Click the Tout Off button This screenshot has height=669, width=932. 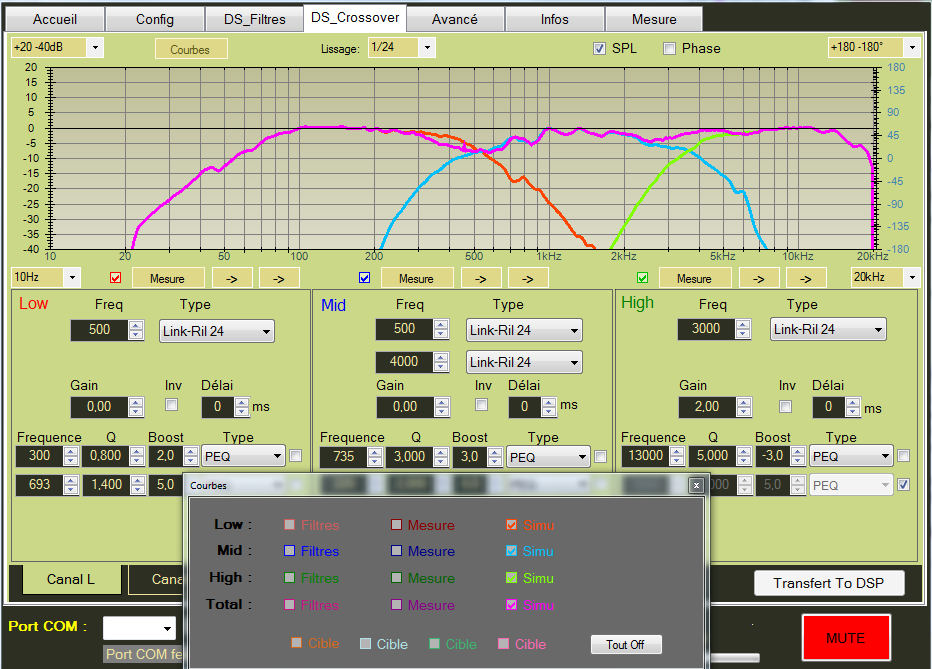625,645
